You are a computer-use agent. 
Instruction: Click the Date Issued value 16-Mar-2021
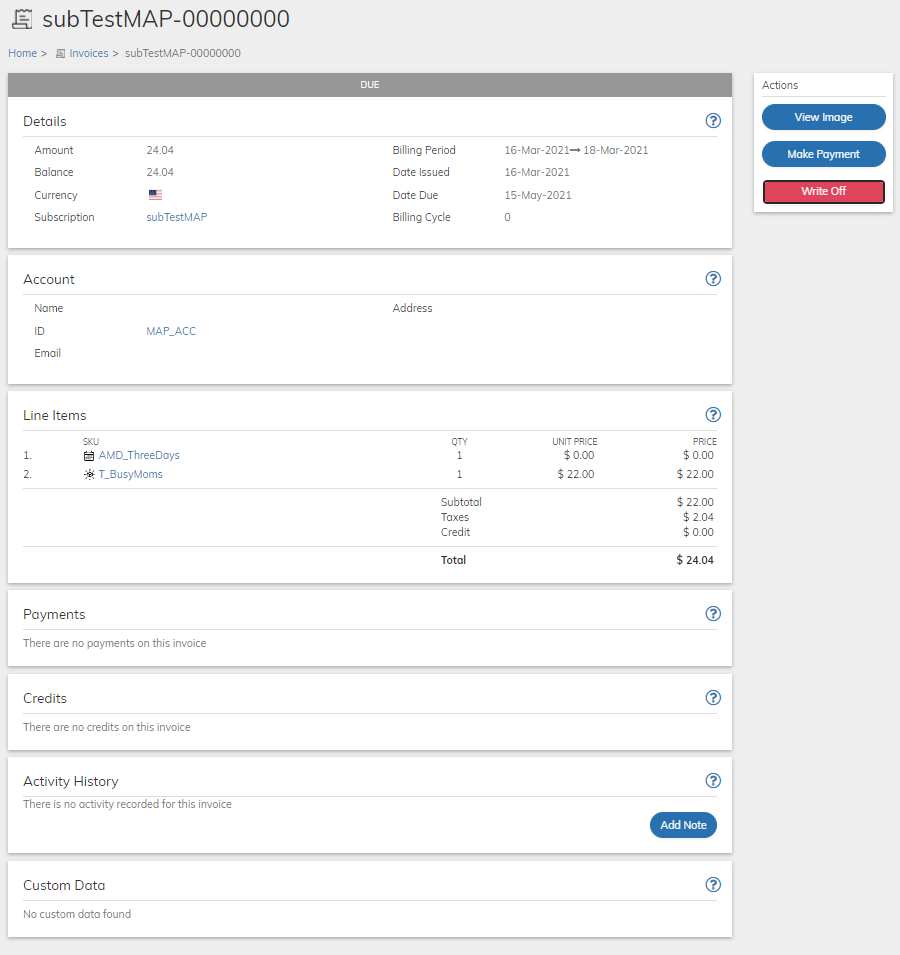pos(536,172)
